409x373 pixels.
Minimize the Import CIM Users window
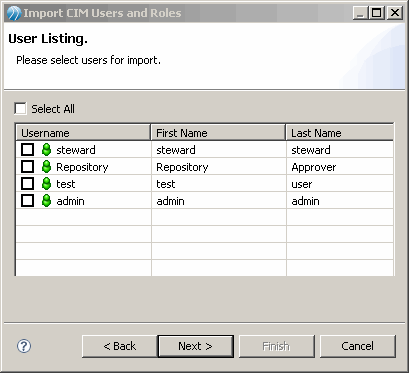360,13
